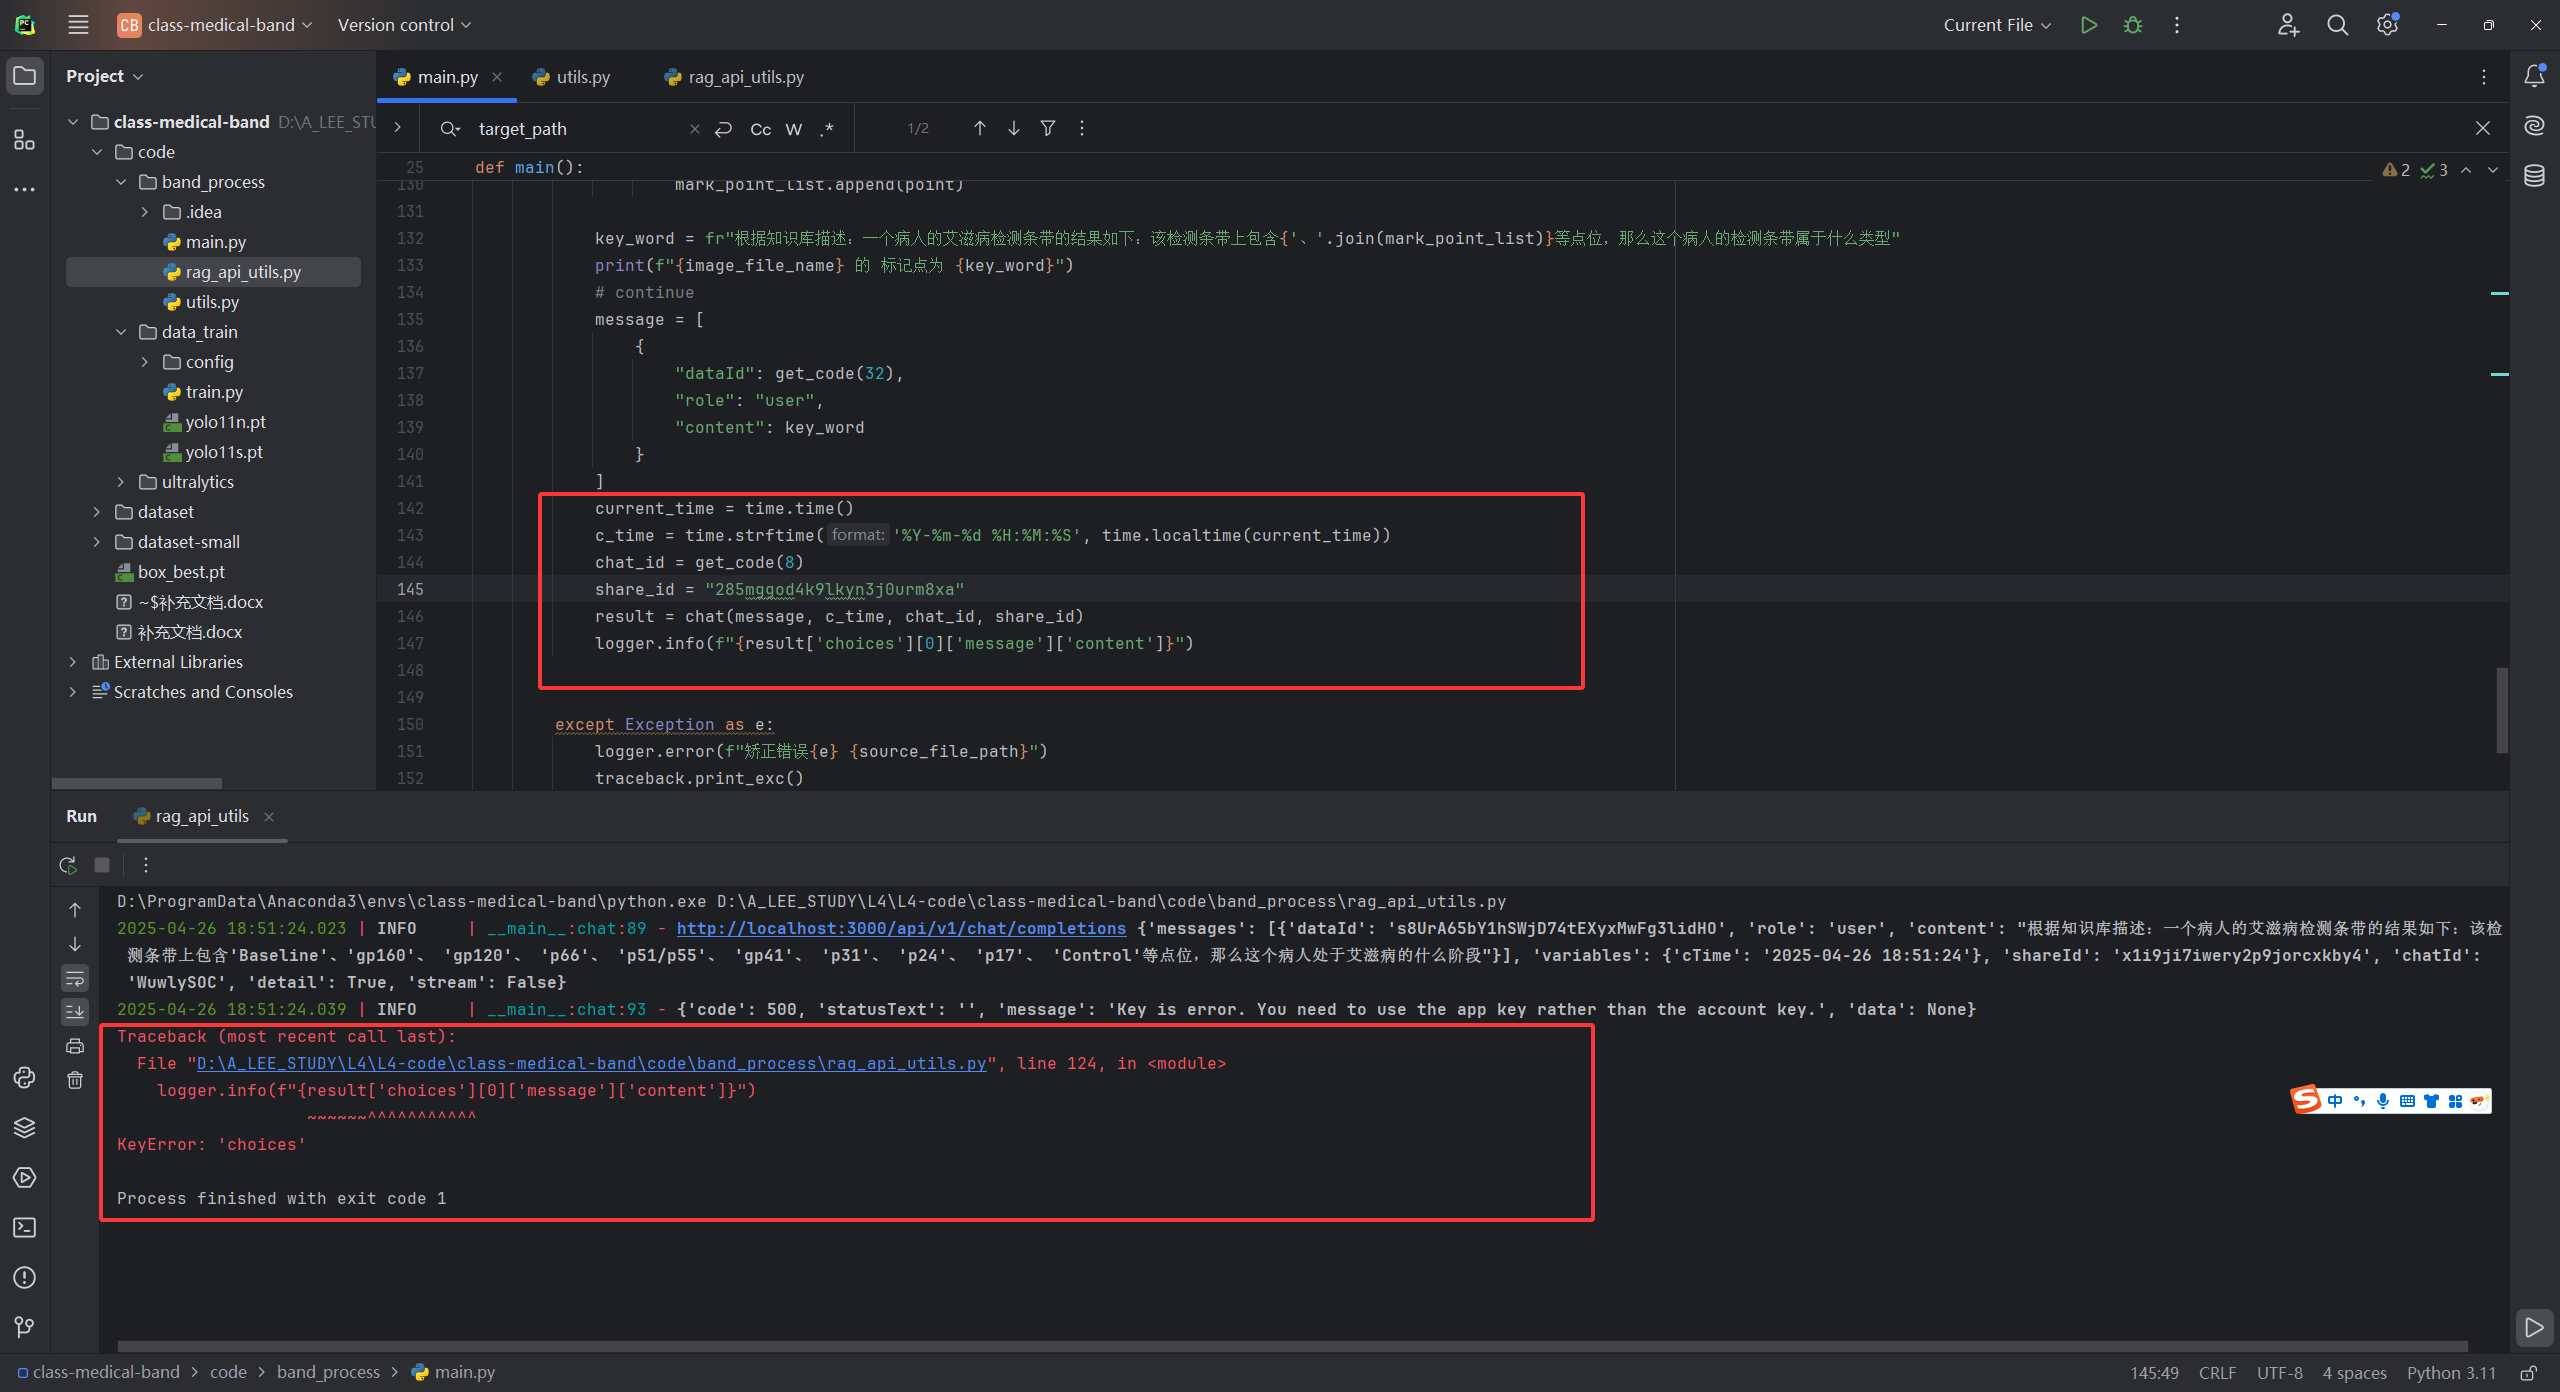Viewport: 2560px width, 1392px height.
Task: Toggle whole Words (W) search option
Action: pyautogui.click(x=794, y=129)
